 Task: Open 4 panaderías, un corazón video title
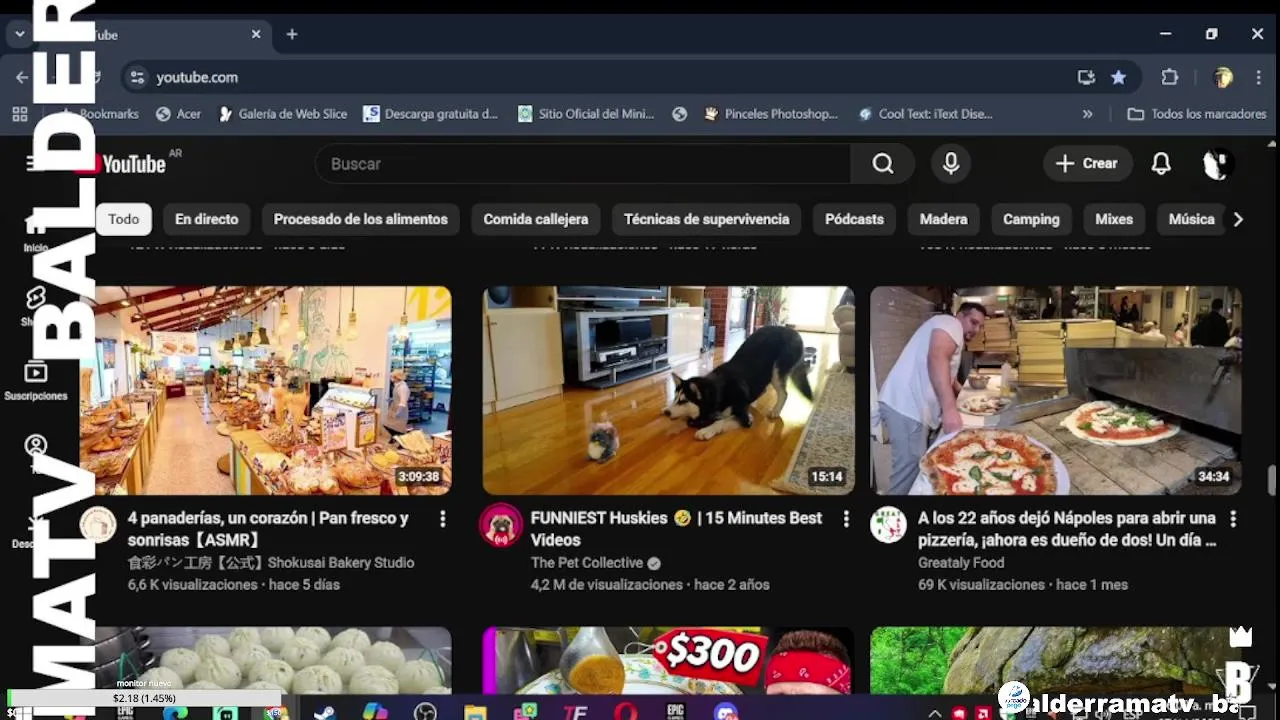(x=268, y=529)
